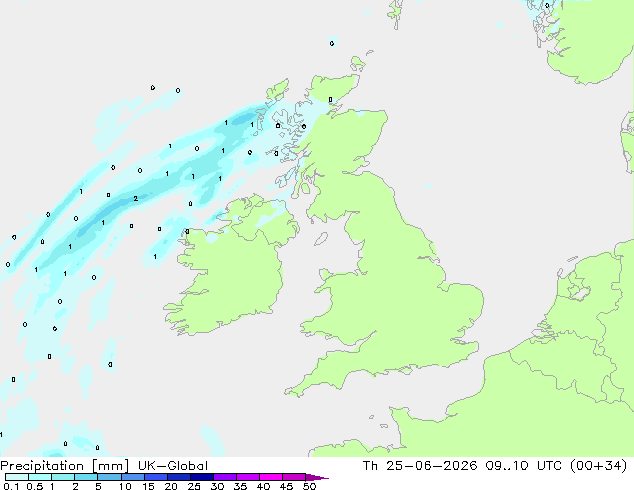Click the purple arrow ending the legend scale

click(x=317, y=477)
